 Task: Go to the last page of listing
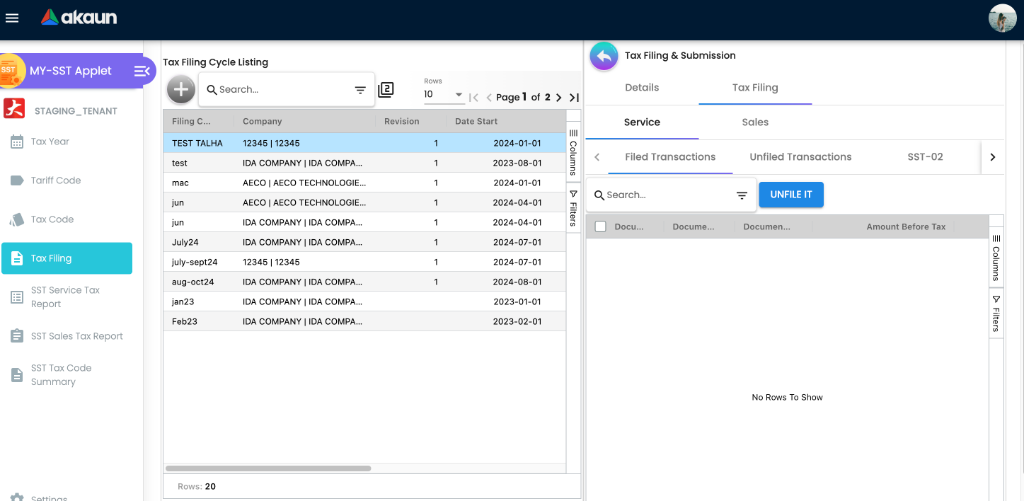(574, 97)
